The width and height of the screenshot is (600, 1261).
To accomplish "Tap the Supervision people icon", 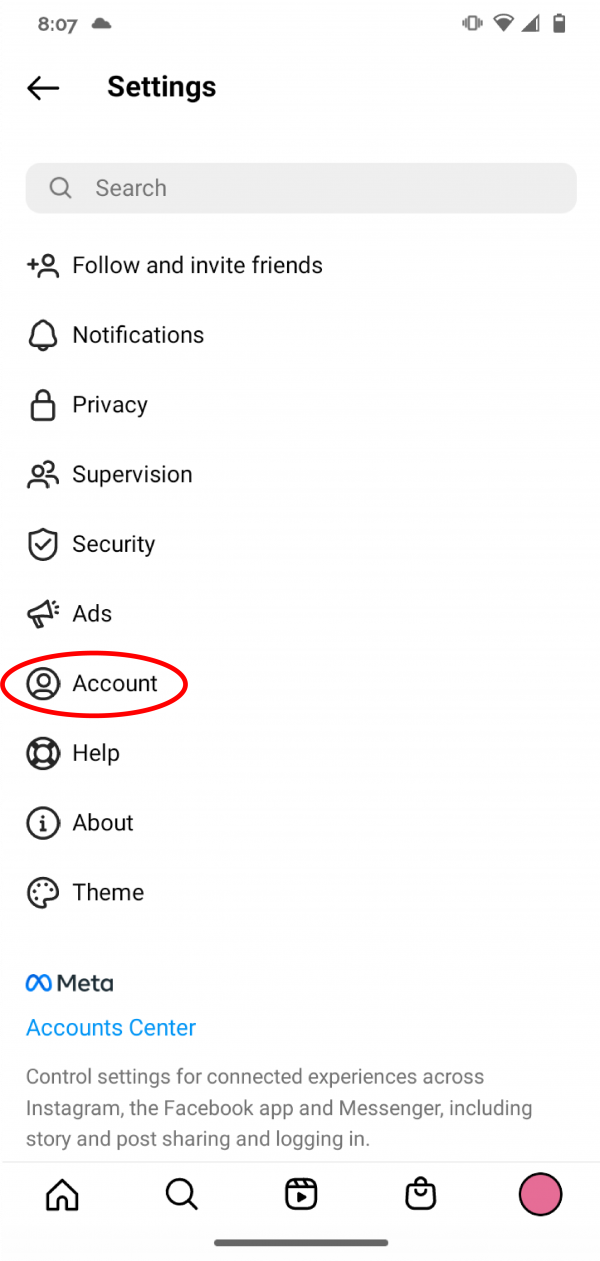I will 43,474.
